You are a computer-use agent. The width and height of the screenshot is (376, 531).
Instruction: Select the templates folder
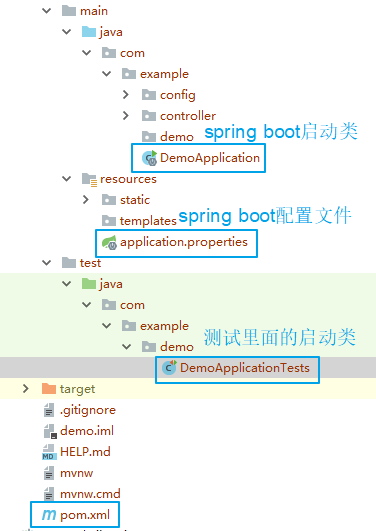[148, 221]
